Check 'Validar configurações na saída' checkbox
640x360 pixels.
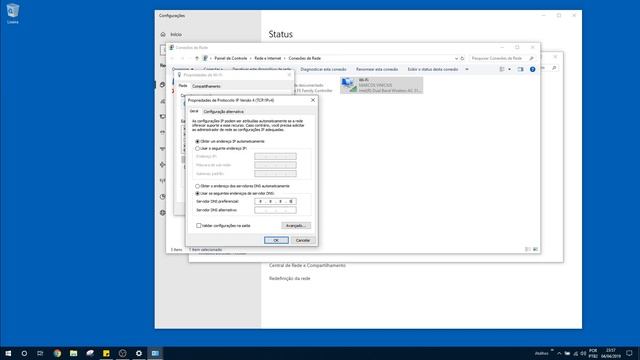[x=199, y=226]
